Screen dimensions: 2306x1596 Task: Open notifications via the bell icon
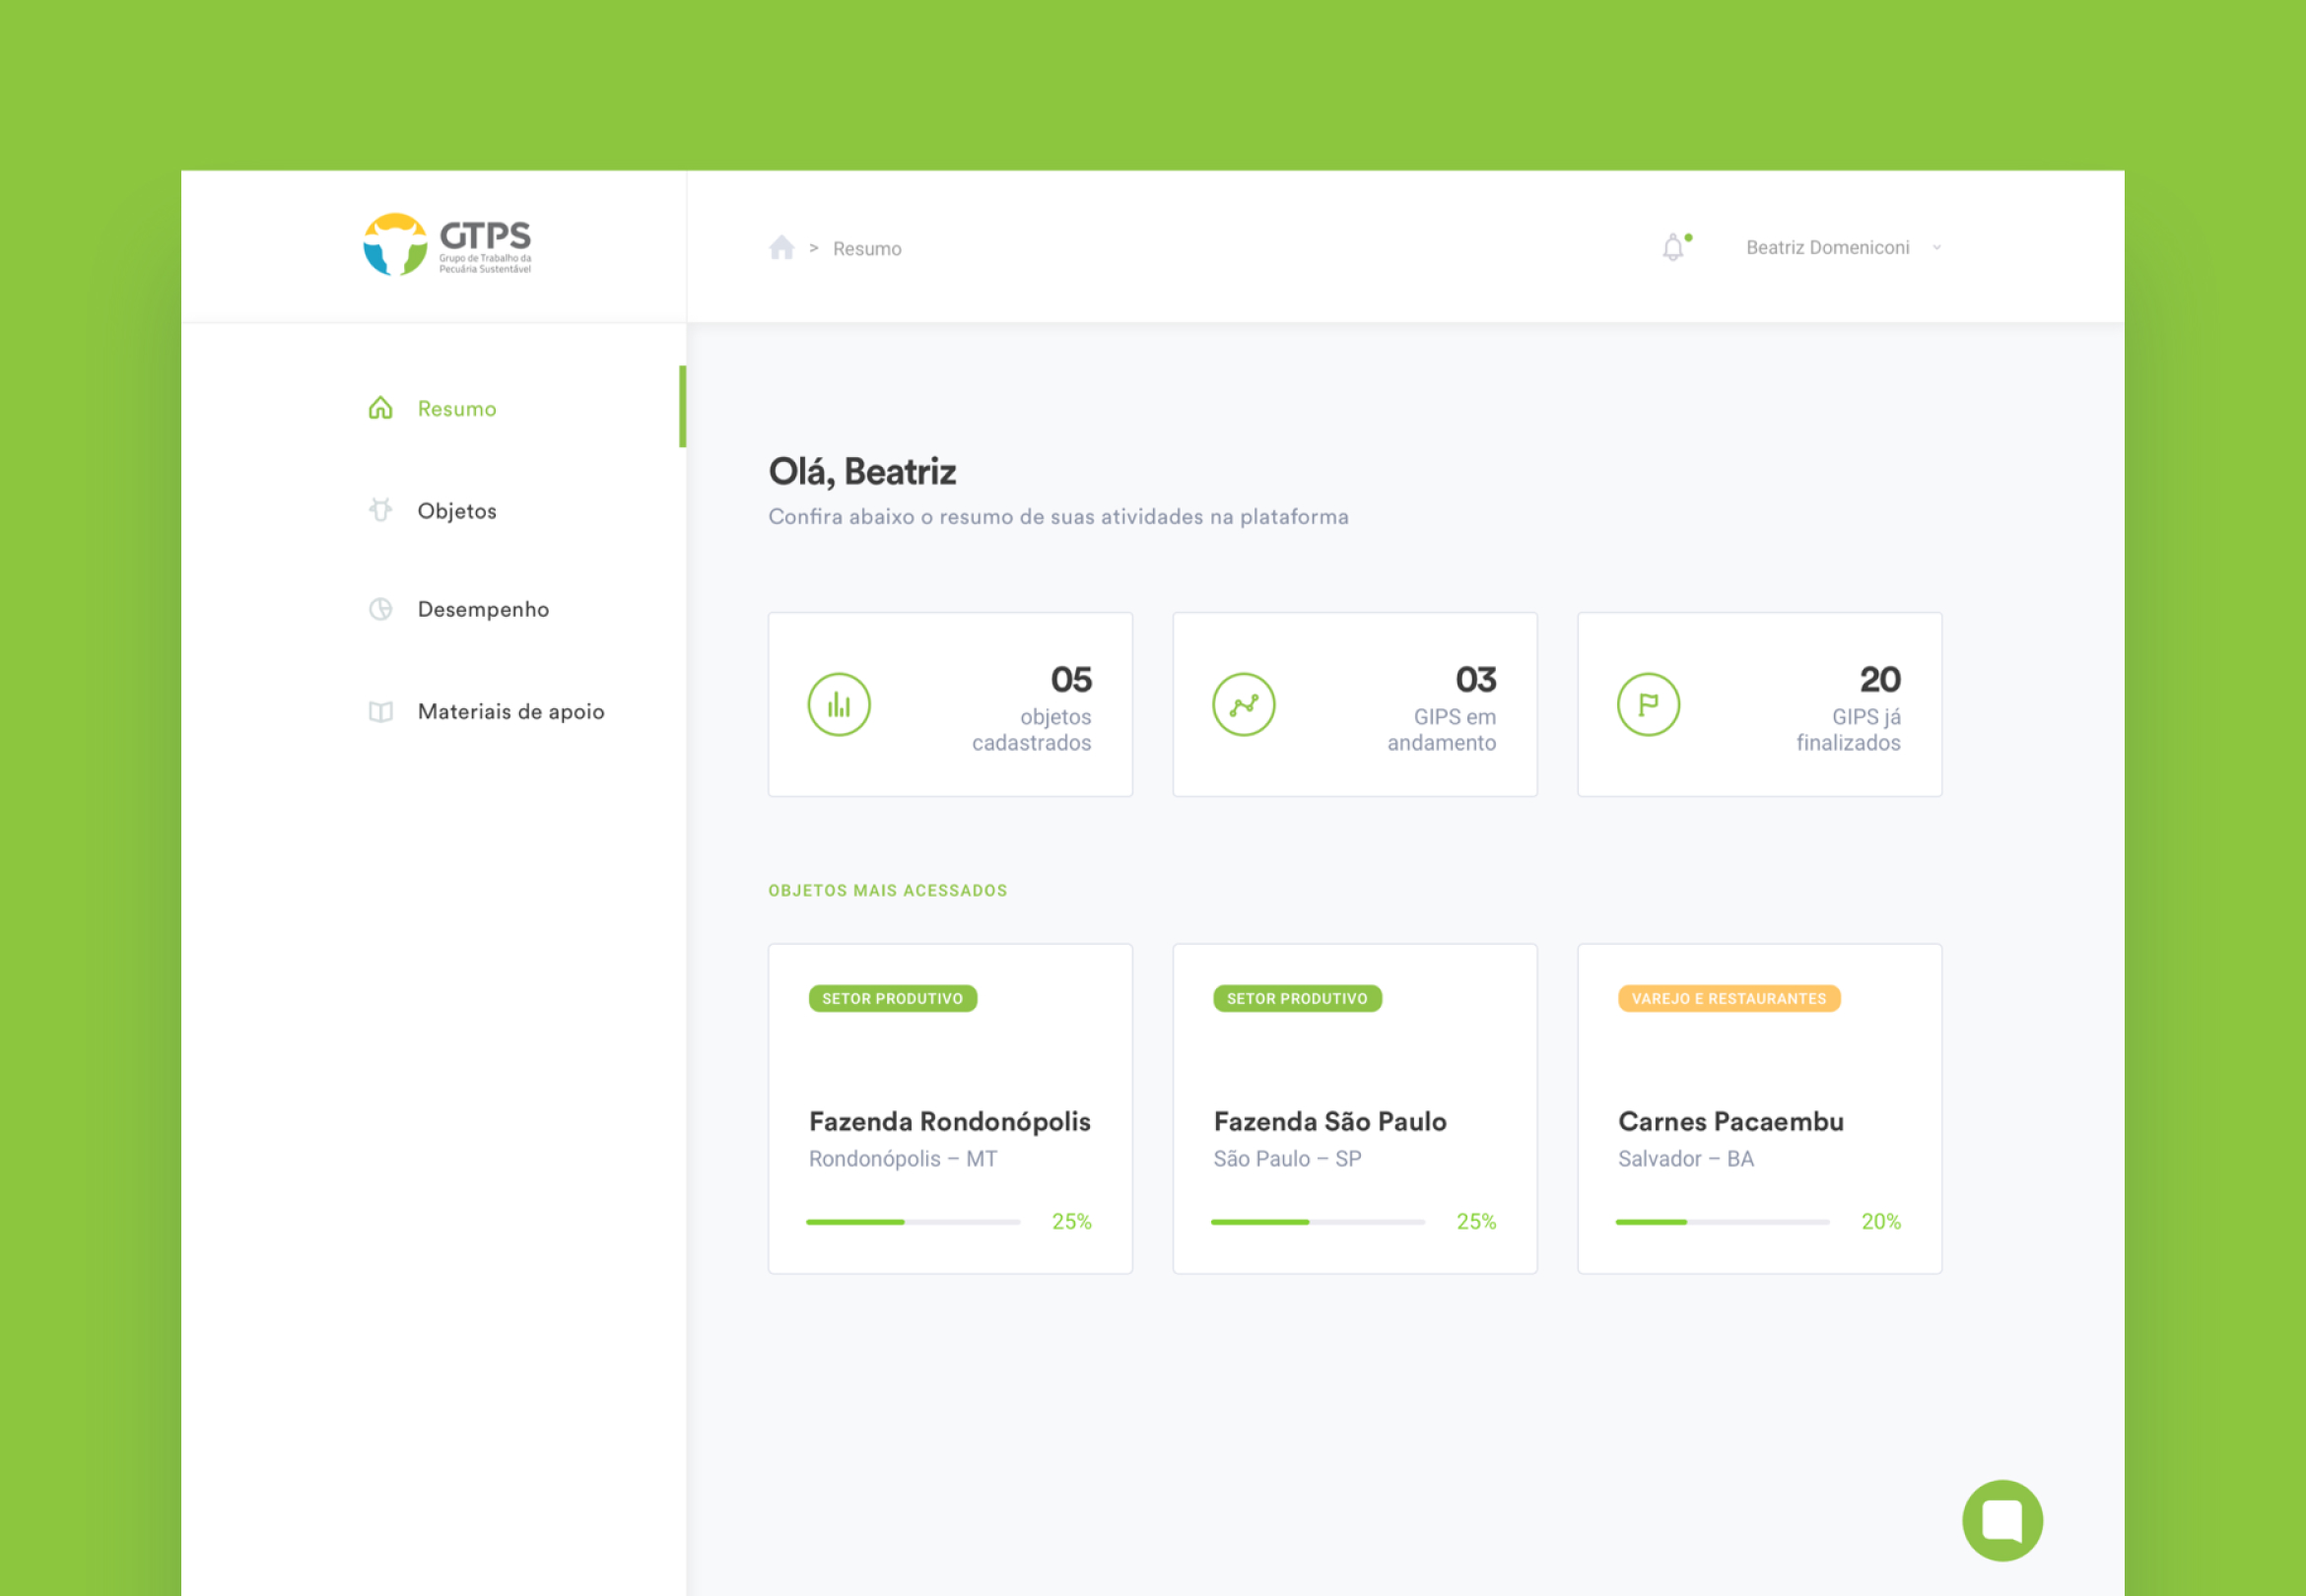(1673, 246)
